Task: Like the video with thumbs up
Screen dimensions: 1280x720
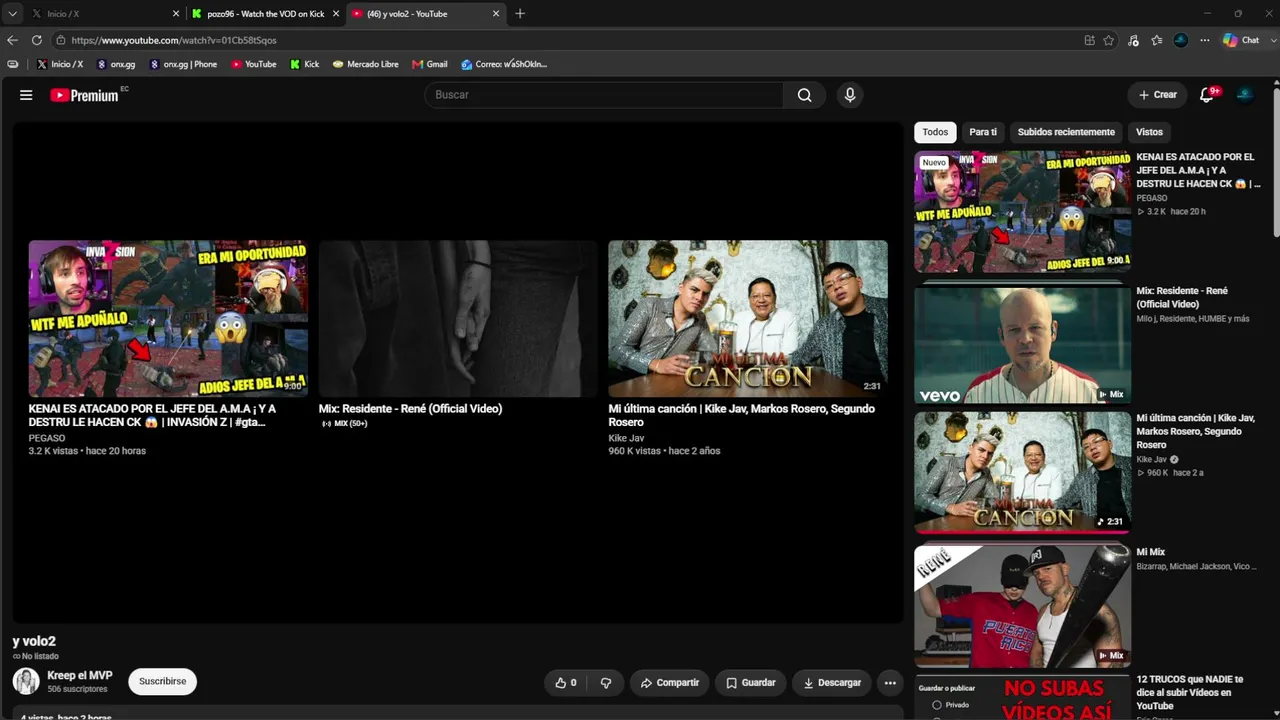Action: (566, 683)
